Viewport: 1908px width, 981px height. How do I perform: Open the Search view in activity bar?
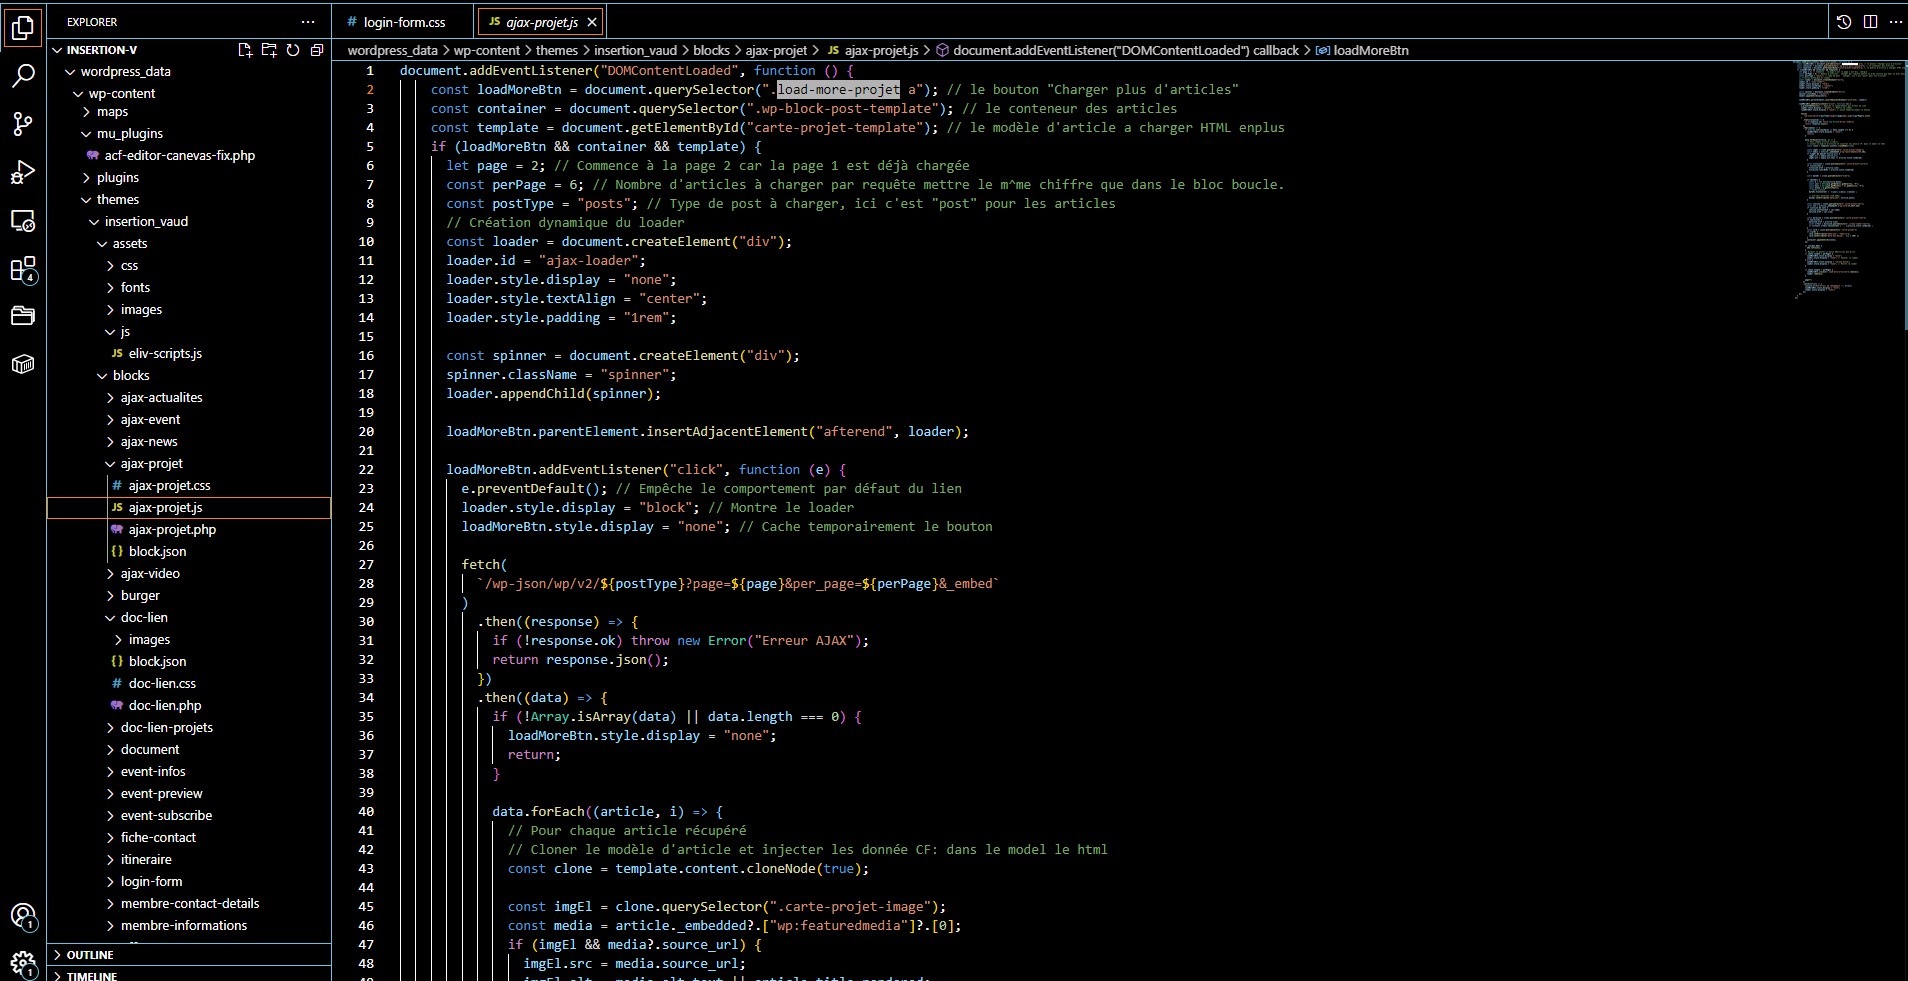tap(23, 76)
